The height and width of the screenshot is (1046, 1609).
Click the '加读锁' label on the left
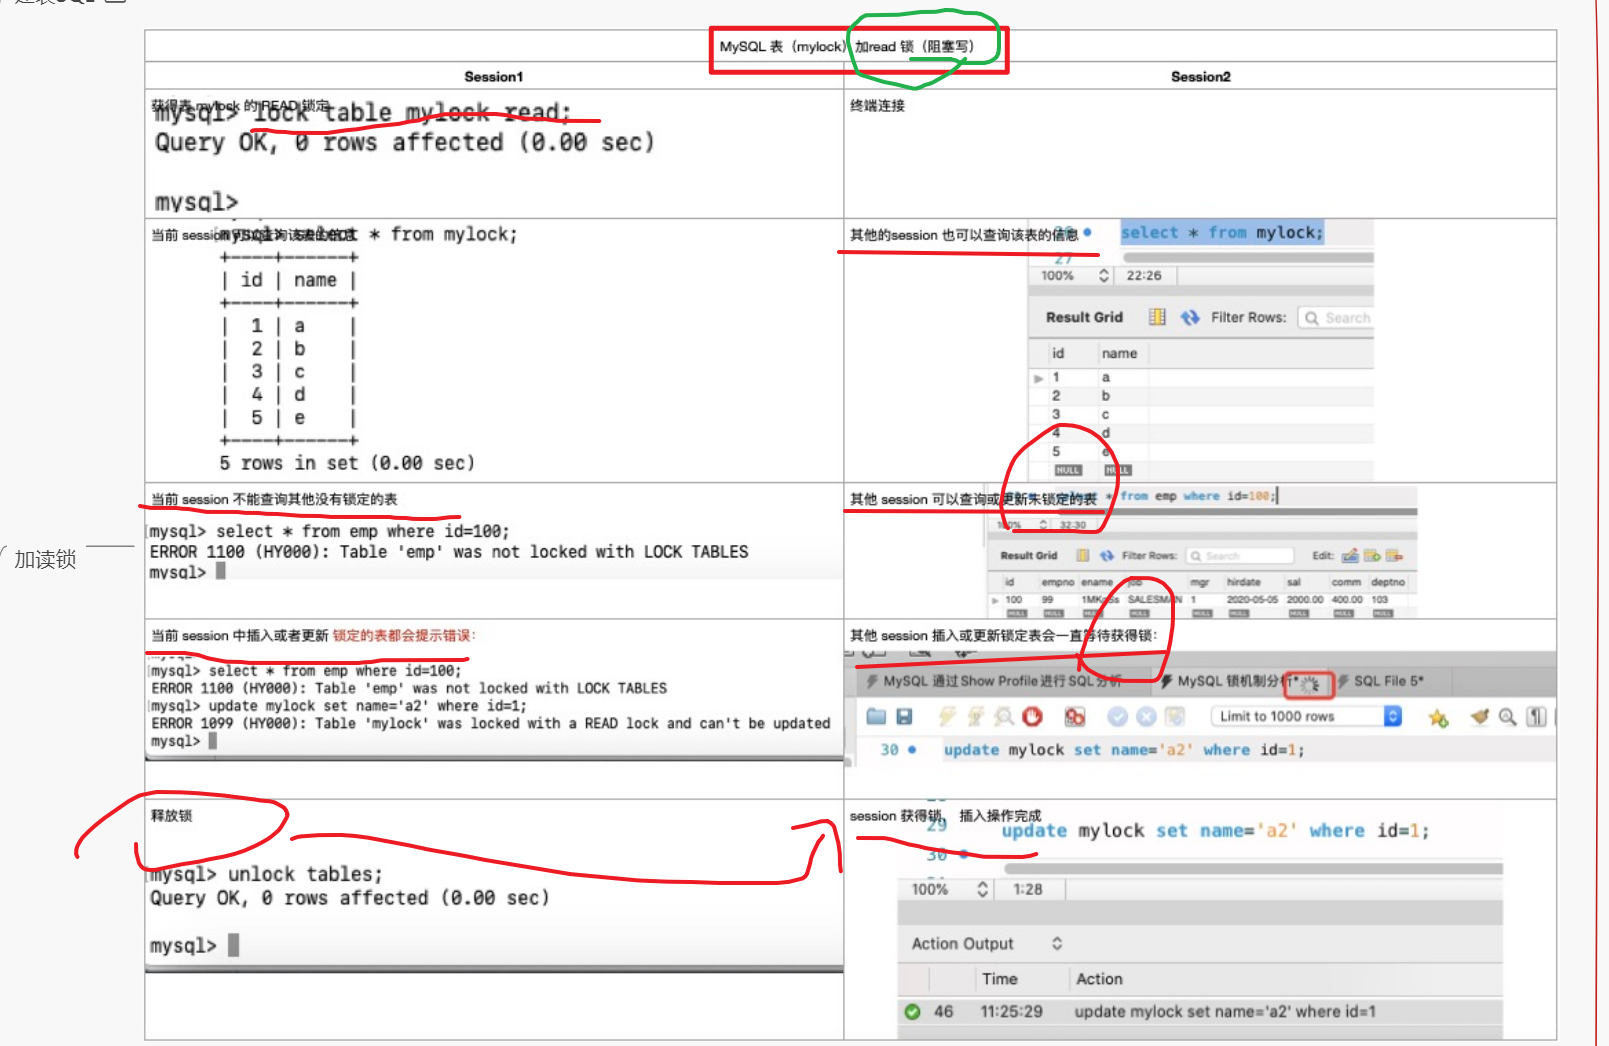point(45,559)
